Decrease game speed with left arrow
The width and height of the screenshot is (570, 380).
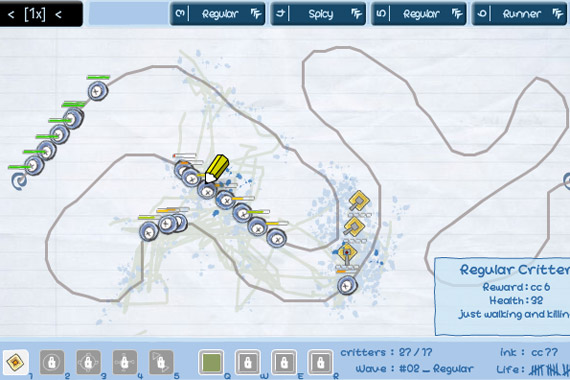[11, 15]
